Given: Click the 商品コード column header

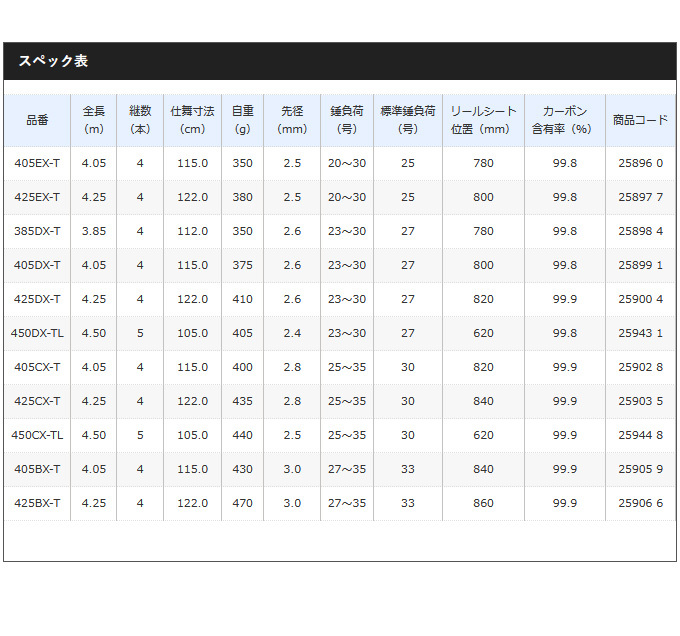Looking at the screenshot, I should pos(641,120).
